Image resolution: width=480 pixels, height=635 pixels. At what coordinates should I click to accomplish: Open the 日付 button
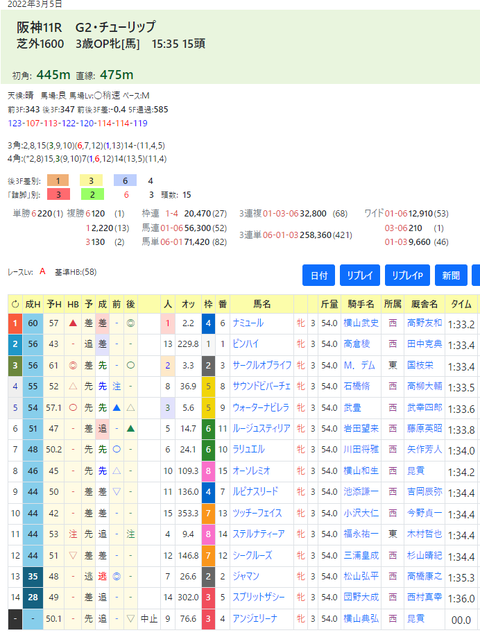tap(318, 275)
